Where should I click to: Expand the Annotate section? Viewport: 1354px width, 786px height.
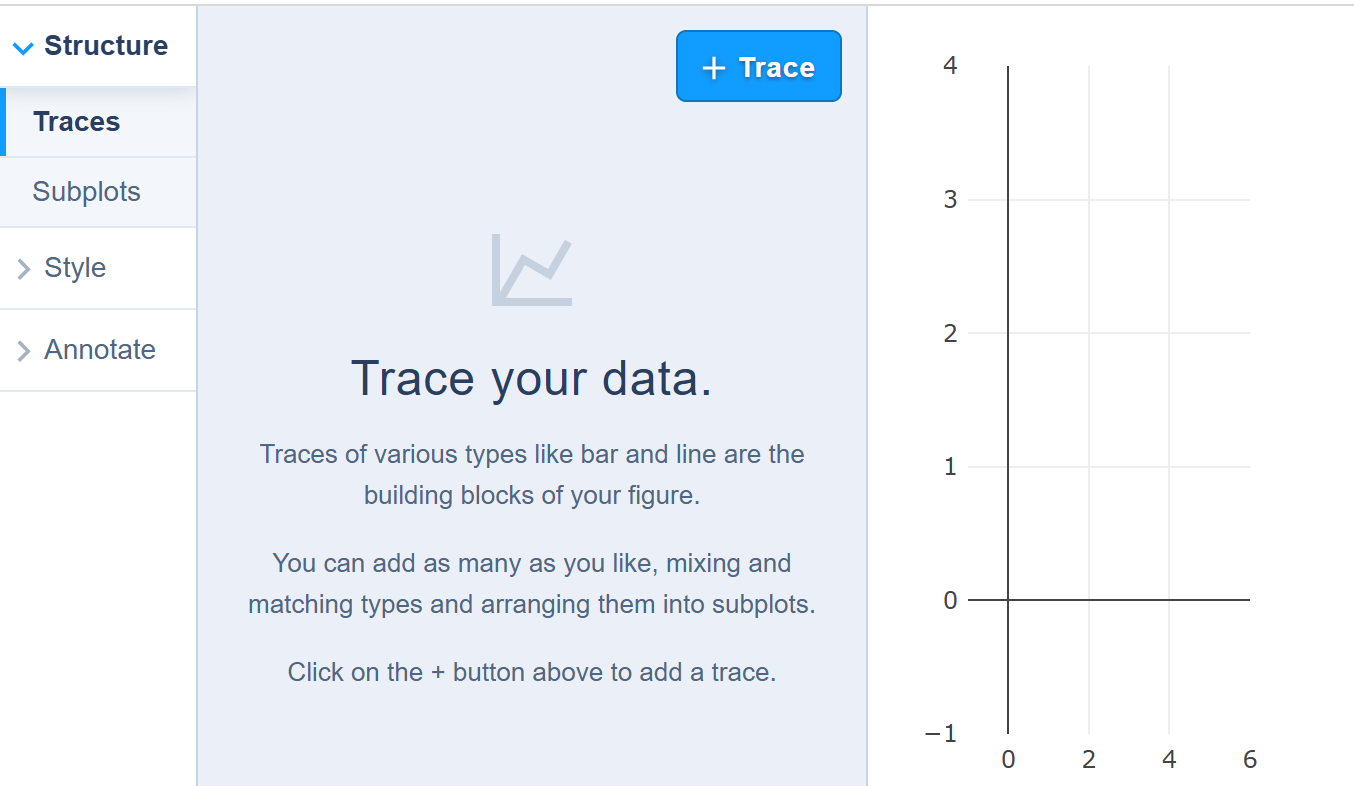[x=100, y=350]
